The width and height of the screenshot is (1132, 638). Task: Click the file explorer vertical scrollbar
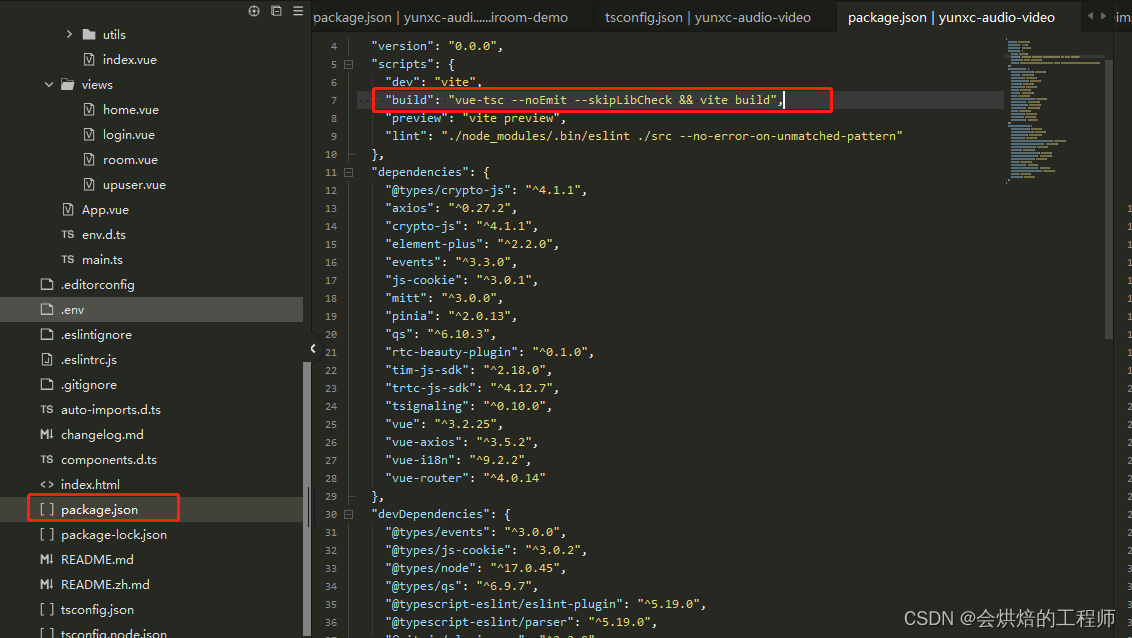click(x=307, y=498)
